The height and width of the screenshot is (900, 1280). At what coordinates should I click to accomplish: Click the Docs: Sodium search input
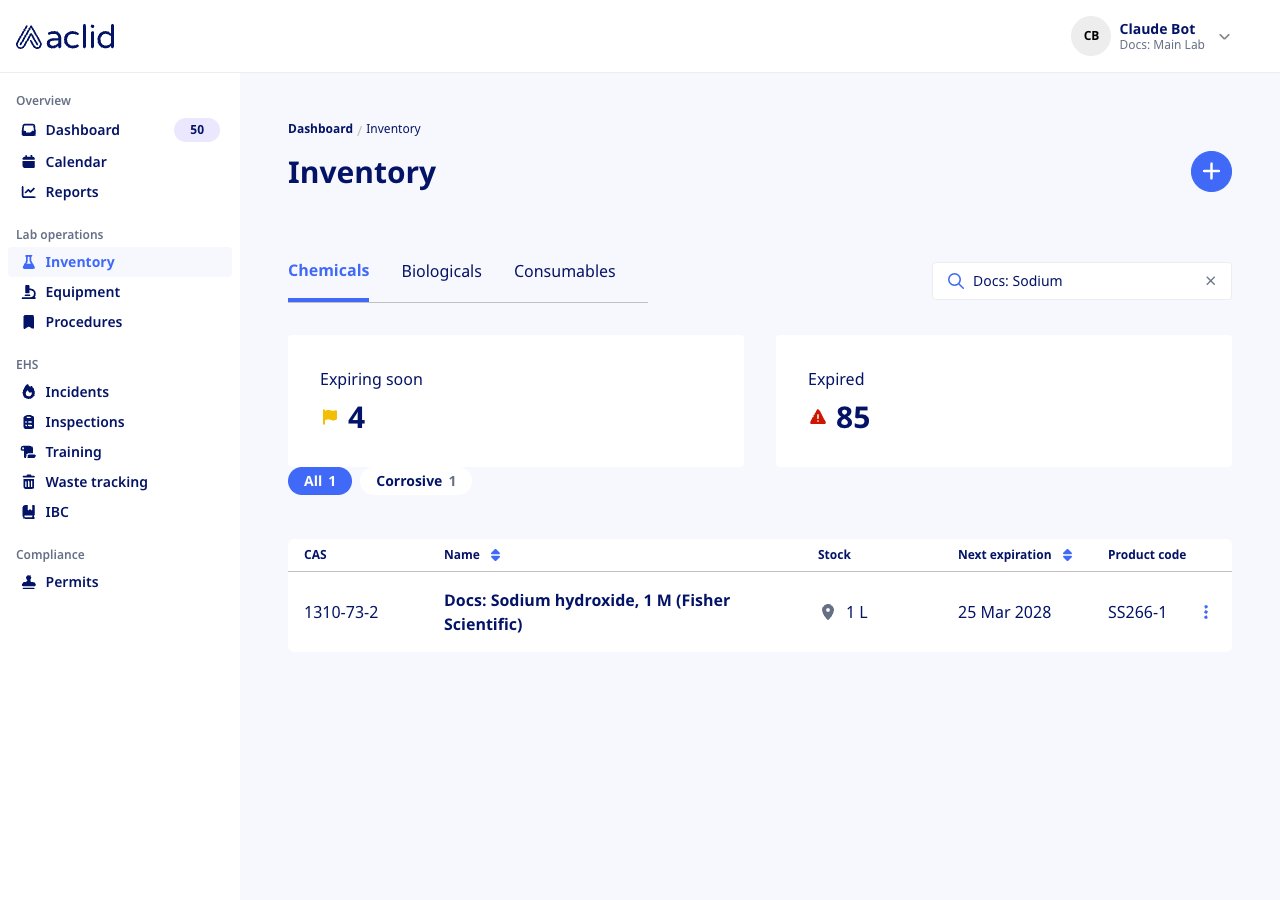pos(1082,281)
